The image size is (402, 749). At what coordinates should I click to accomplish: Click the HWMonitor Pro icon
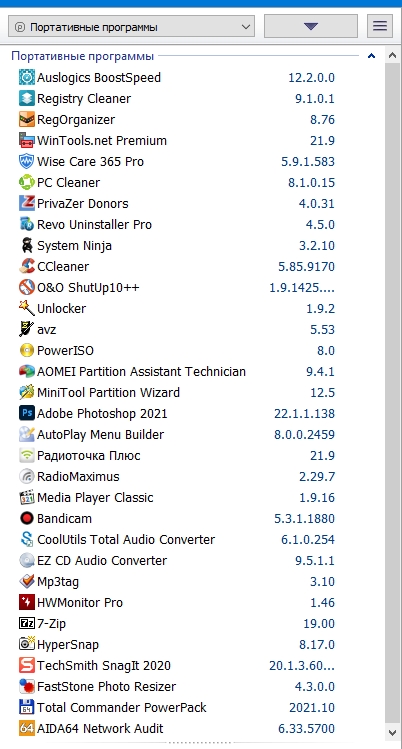click(27, 602)
